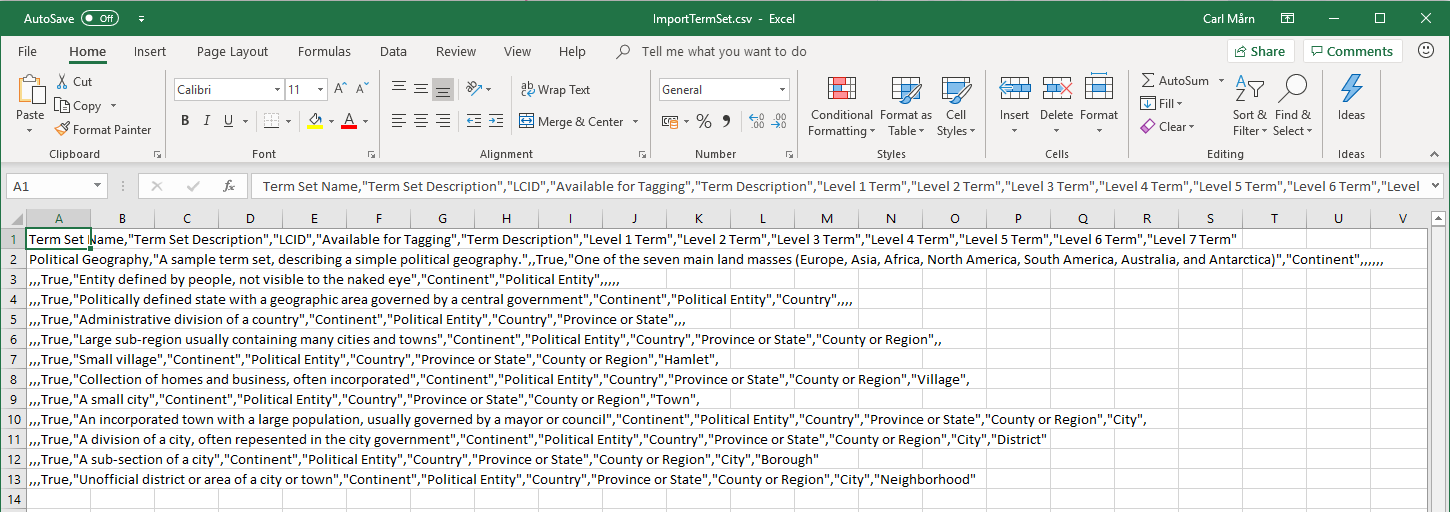Align text to the middle

pyautogui.click(x=420, y=89)
